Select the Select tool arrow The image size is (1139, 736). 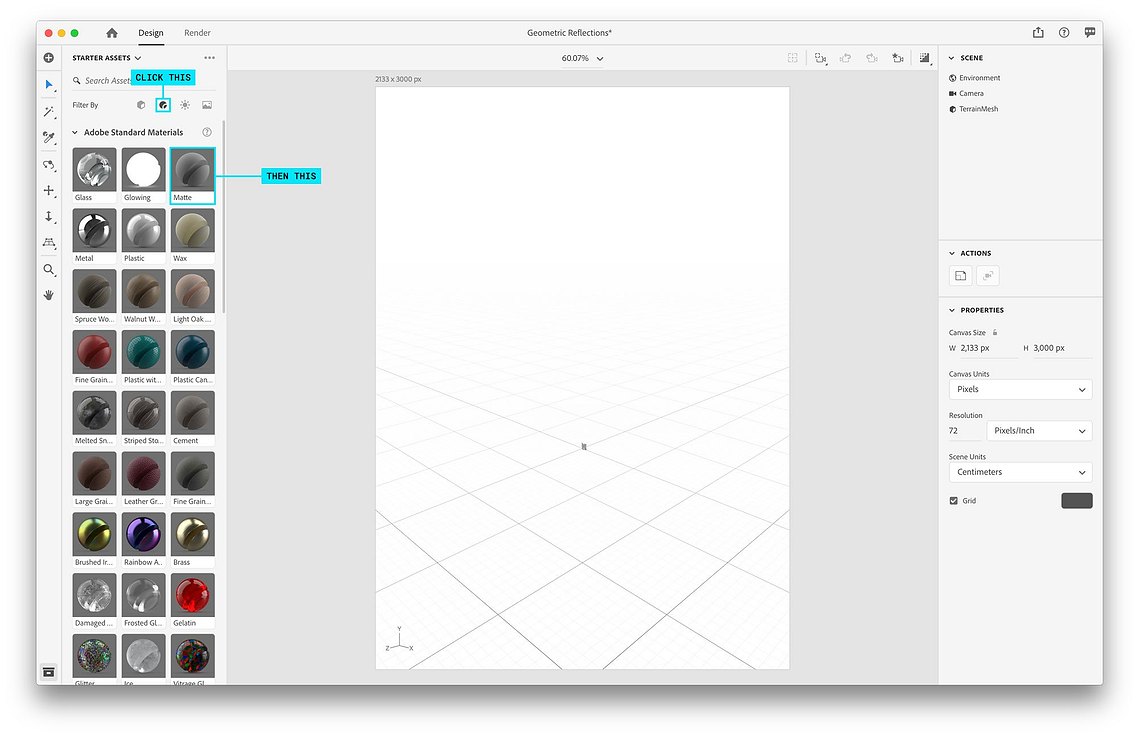[49, 85]
